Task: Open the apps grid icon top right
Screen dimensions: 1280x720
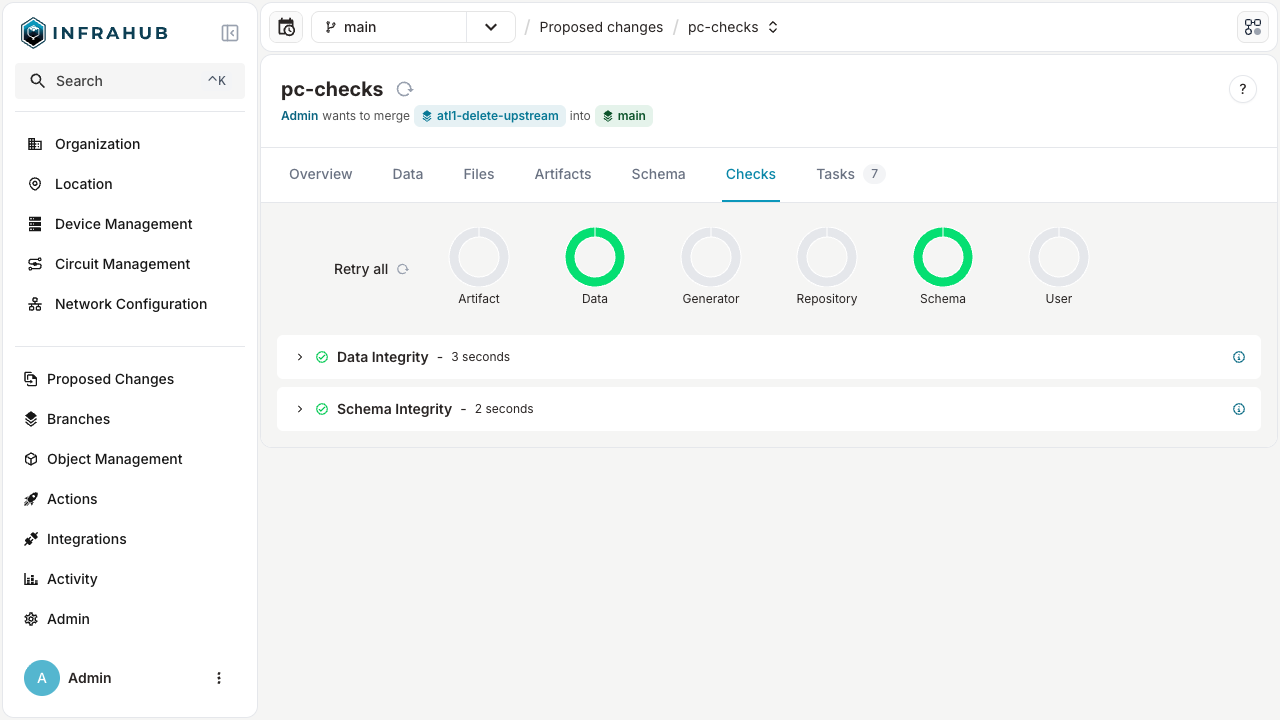Action: [1252, 26]
